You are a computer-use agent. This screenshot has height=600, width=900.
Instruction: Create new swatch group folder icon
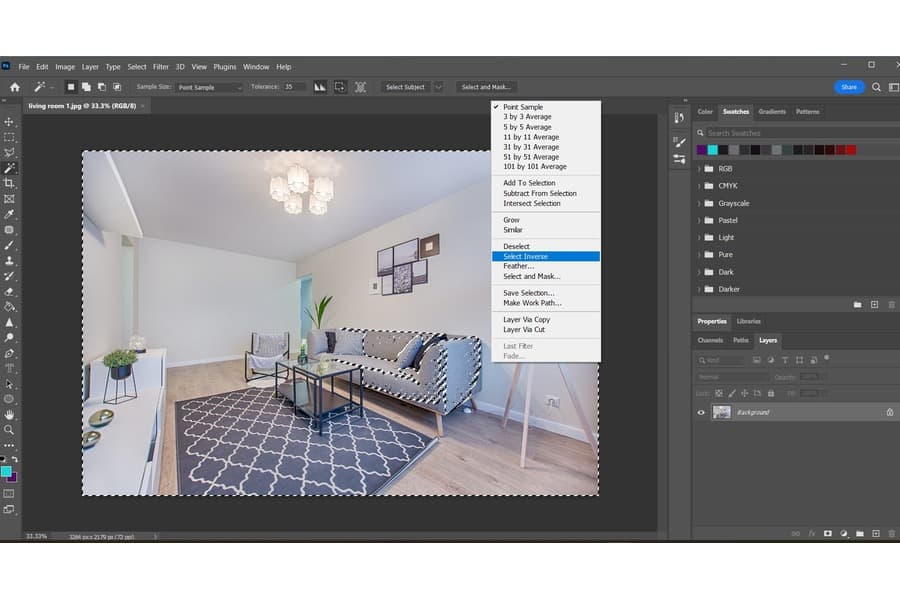point(858,305)
